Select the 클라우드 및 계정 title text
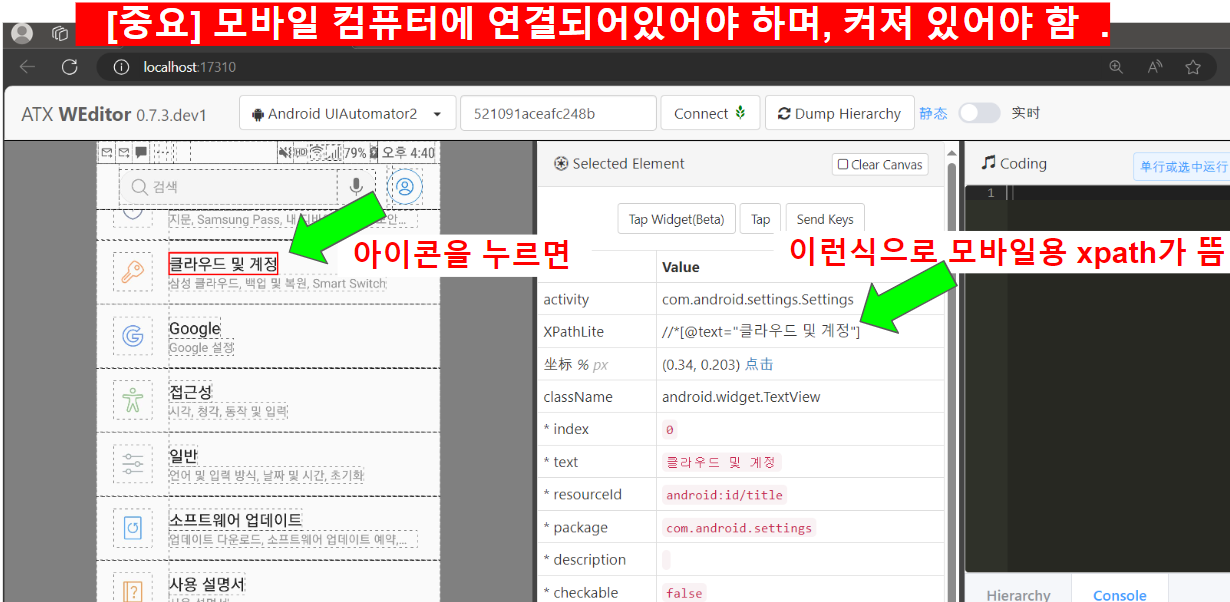Screen dimensions: 1230x602 [x=223, y=264]
